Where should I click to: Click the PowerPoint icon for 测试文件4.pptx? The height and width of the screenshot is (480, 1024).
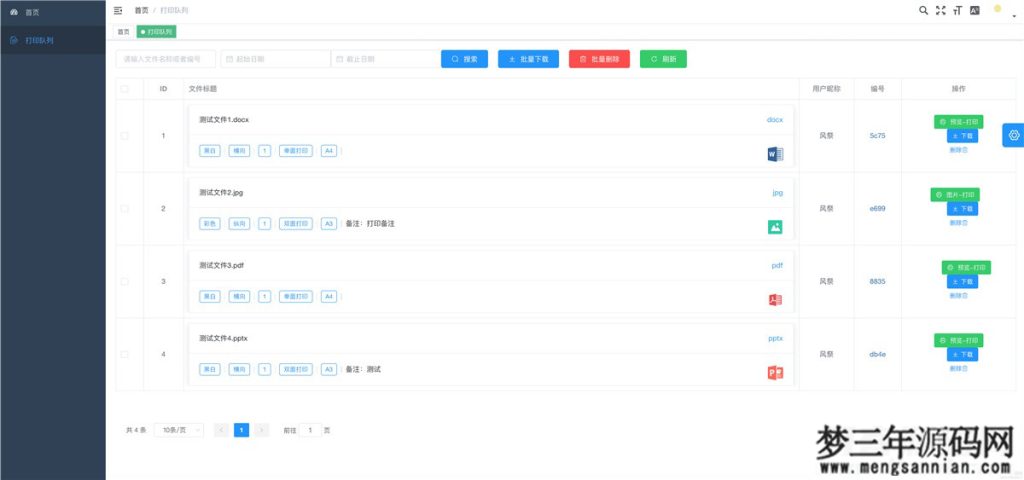click(x=775, y=373)
